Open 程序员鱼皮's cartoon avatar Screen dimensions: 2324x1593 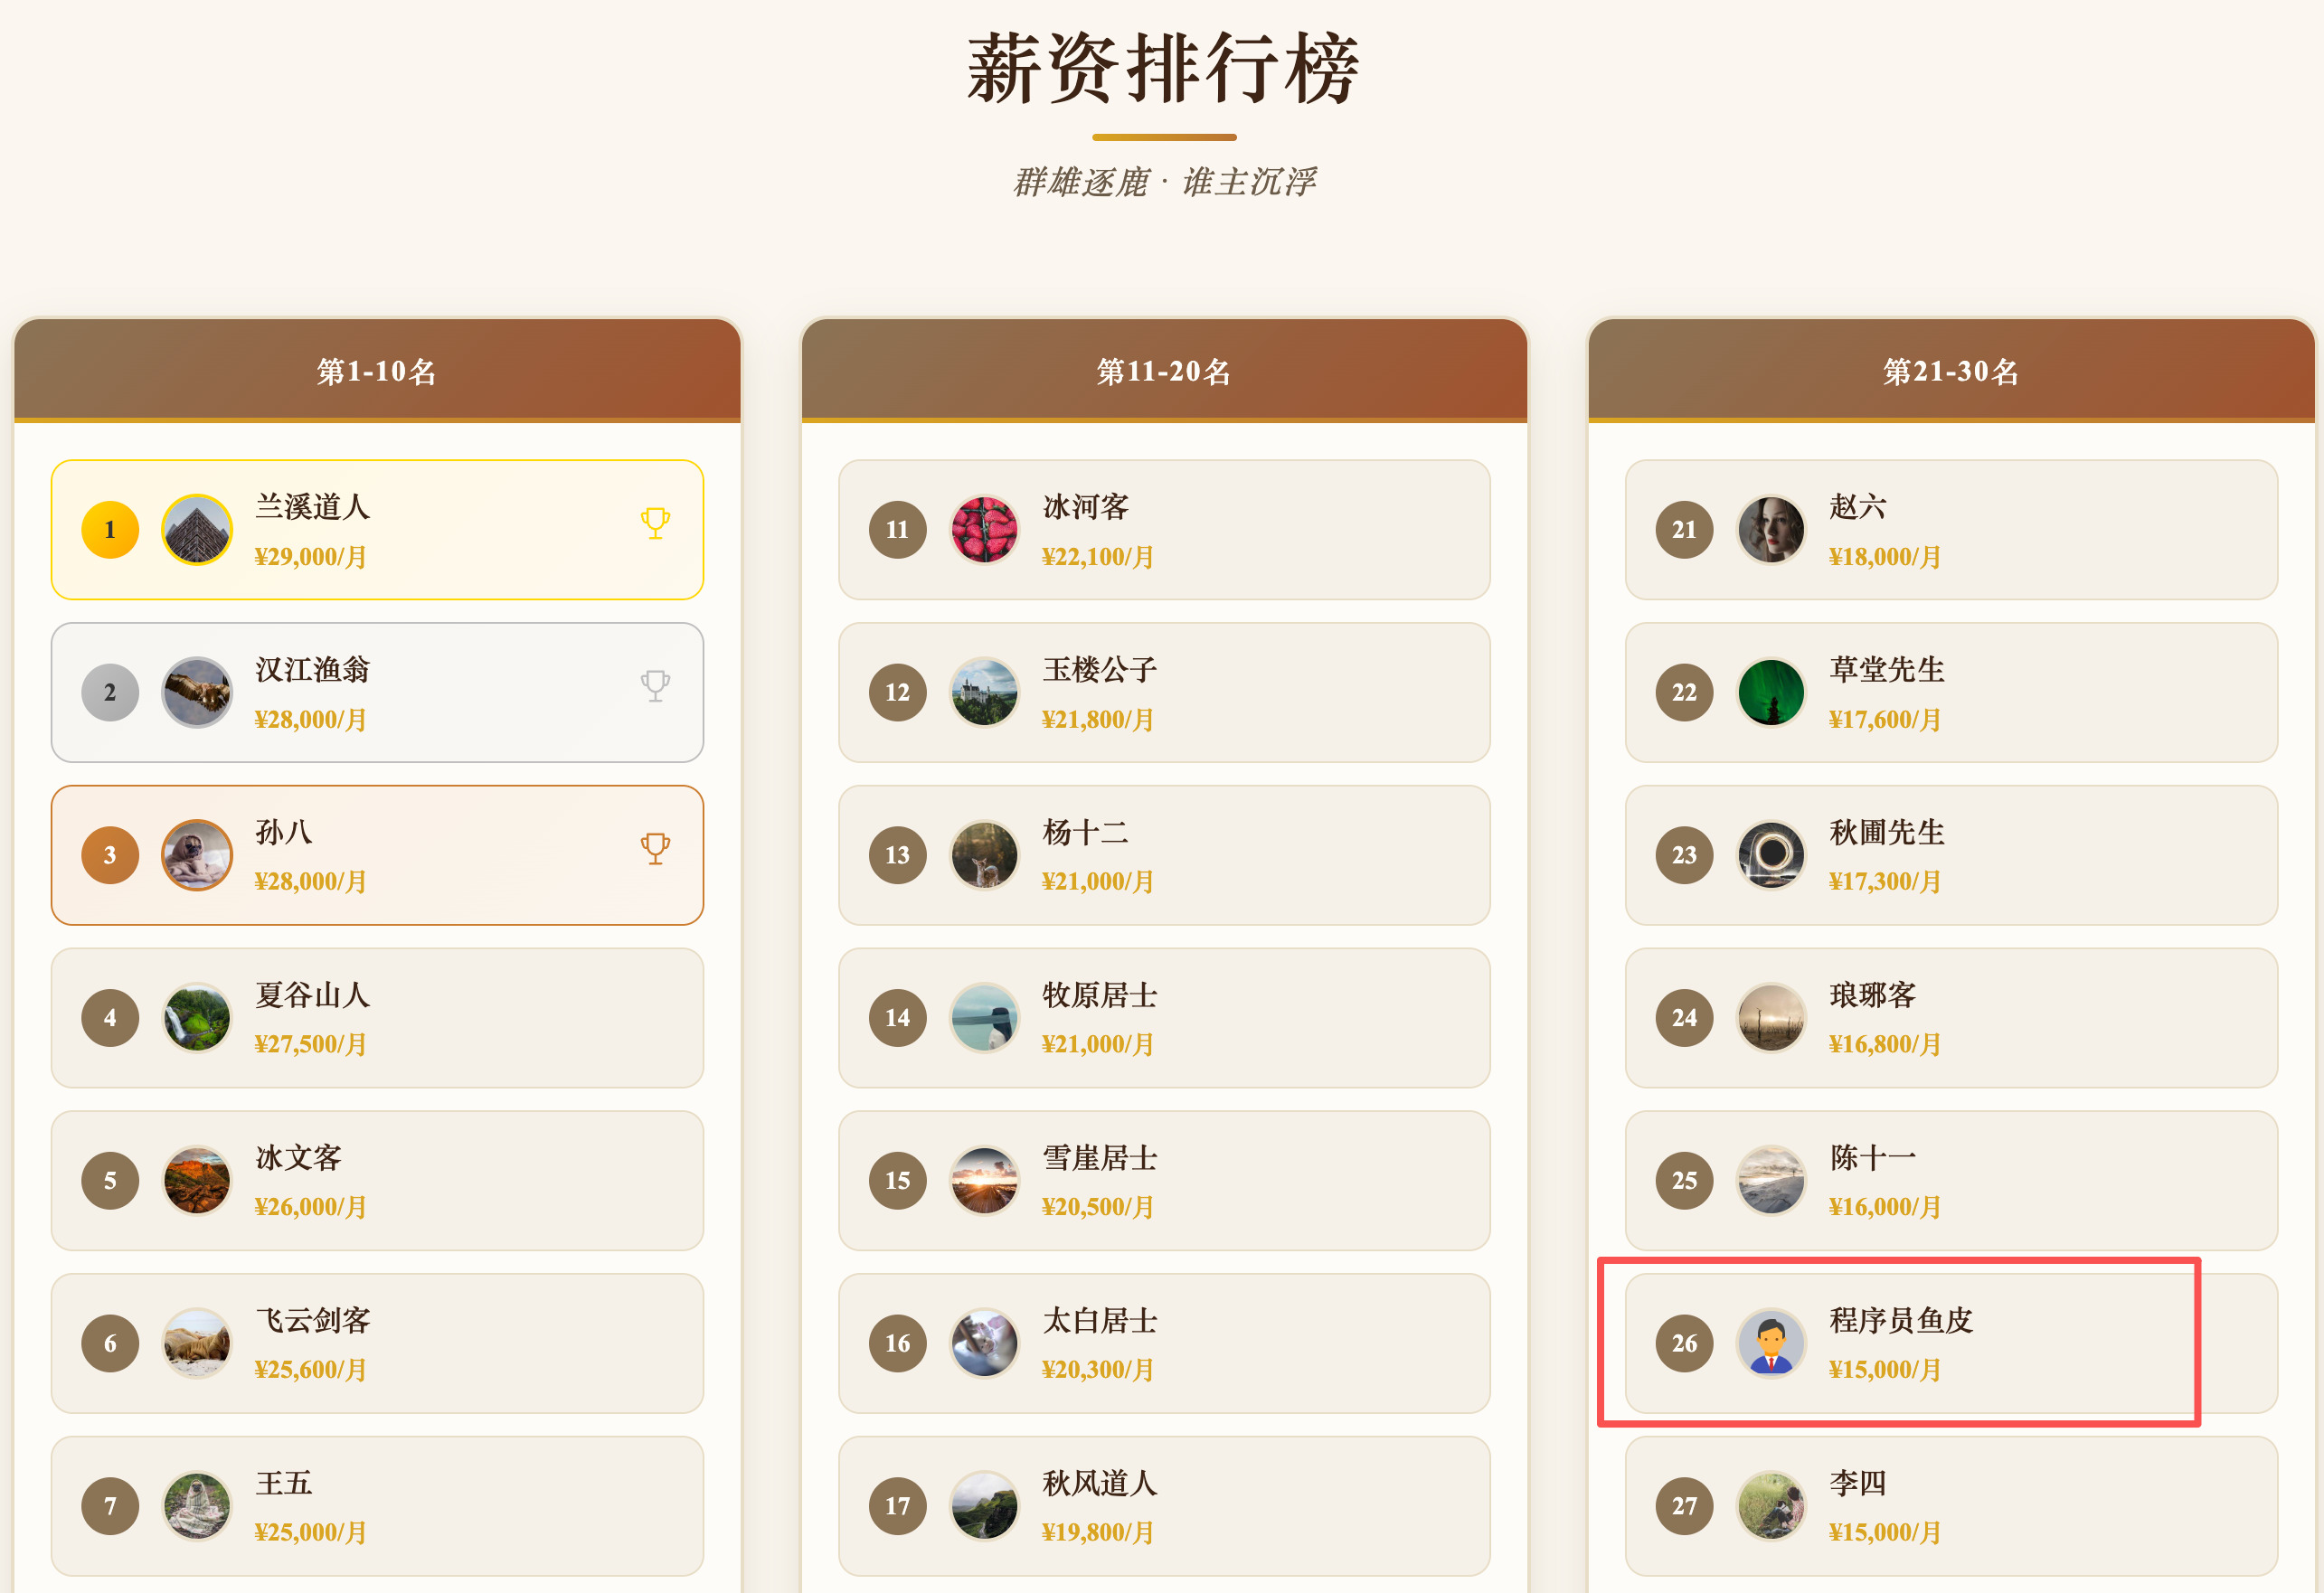(1770, 1343)
